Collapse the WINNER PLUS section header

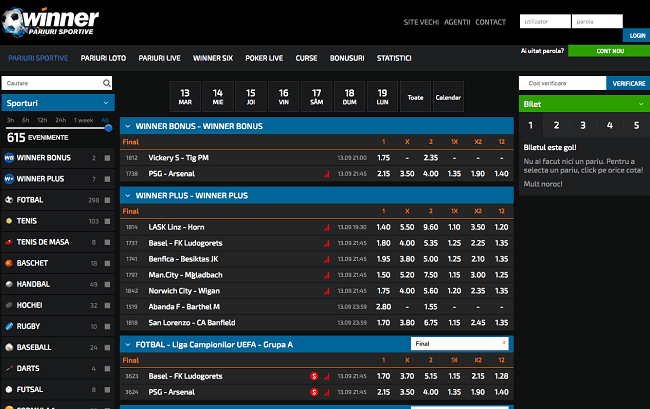[127, 195]
